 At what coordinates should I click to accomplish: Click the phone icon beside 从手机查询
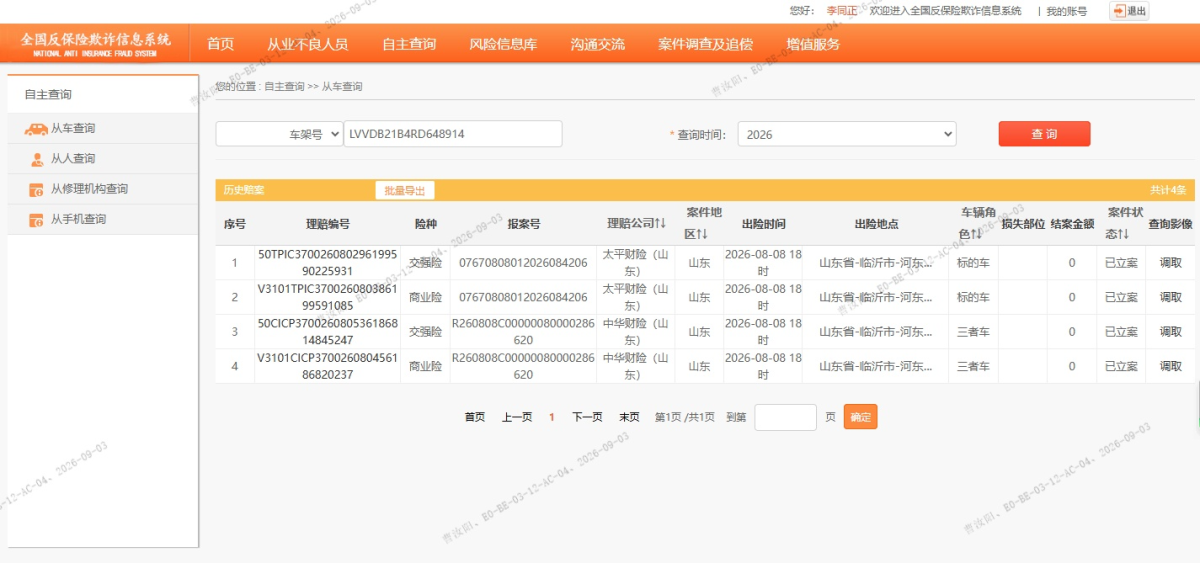[37, 219]
